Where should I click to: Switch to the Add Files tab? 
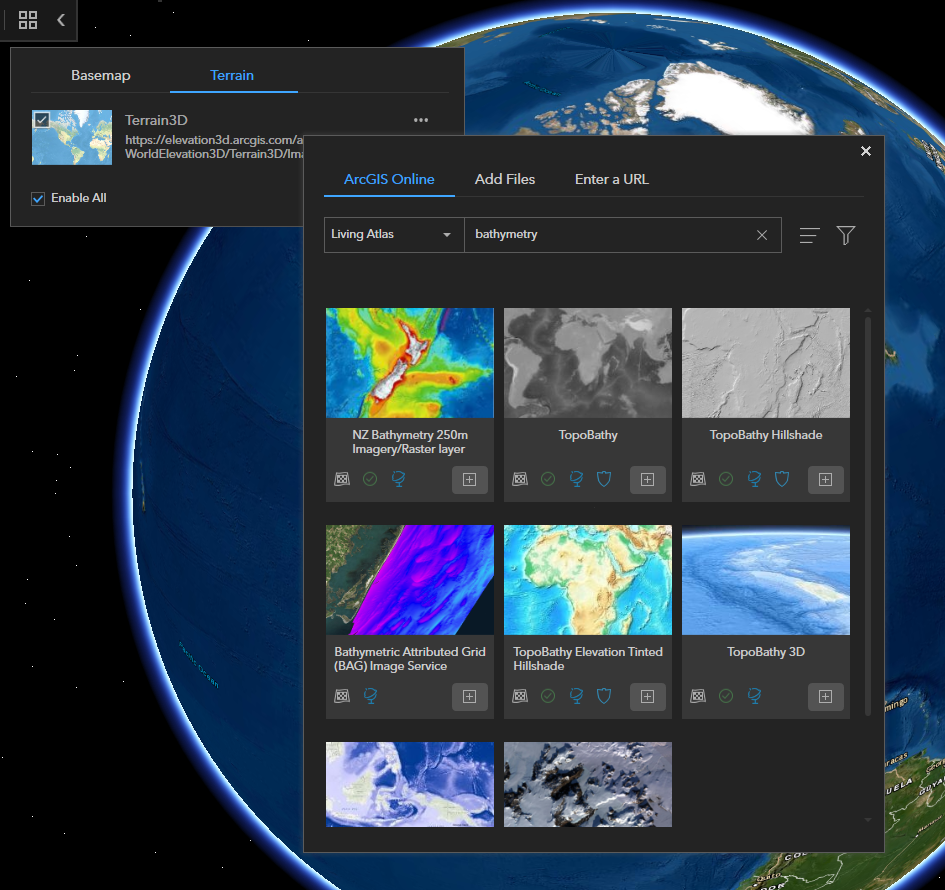pos(505,179)
